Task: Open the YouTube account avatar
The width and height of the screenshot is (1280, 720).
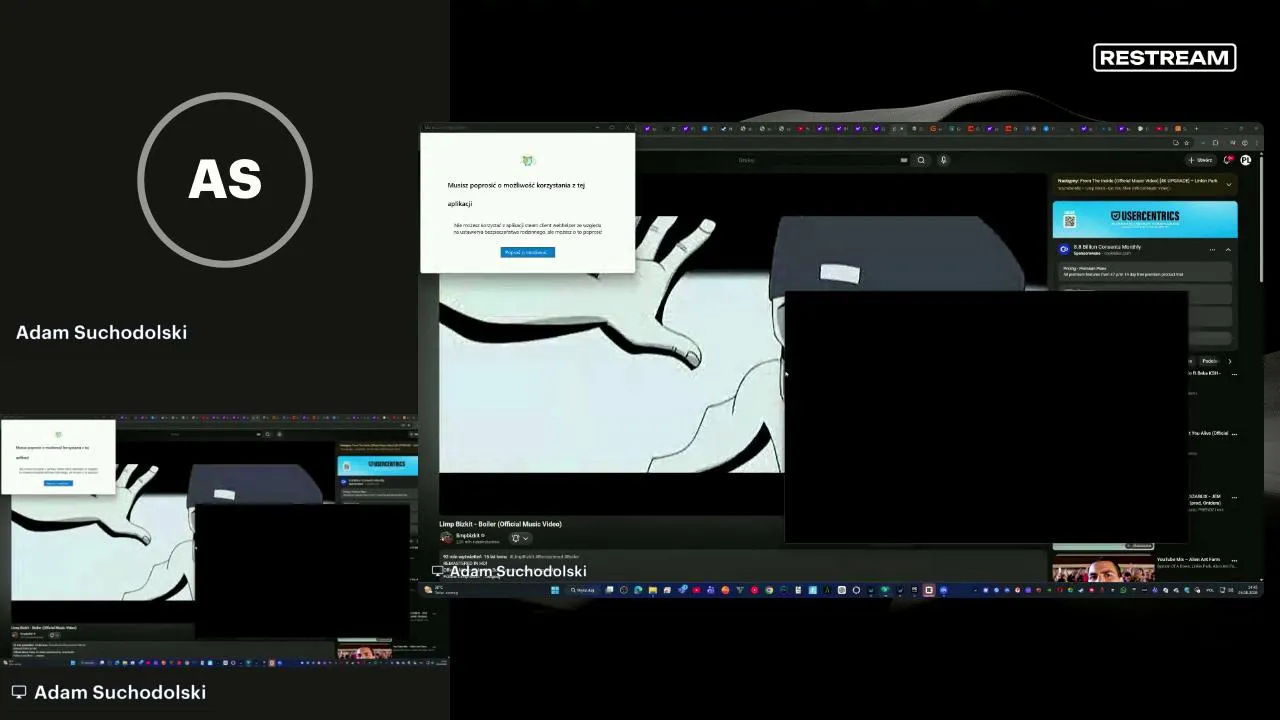Action: click(x=1246, y=160)
